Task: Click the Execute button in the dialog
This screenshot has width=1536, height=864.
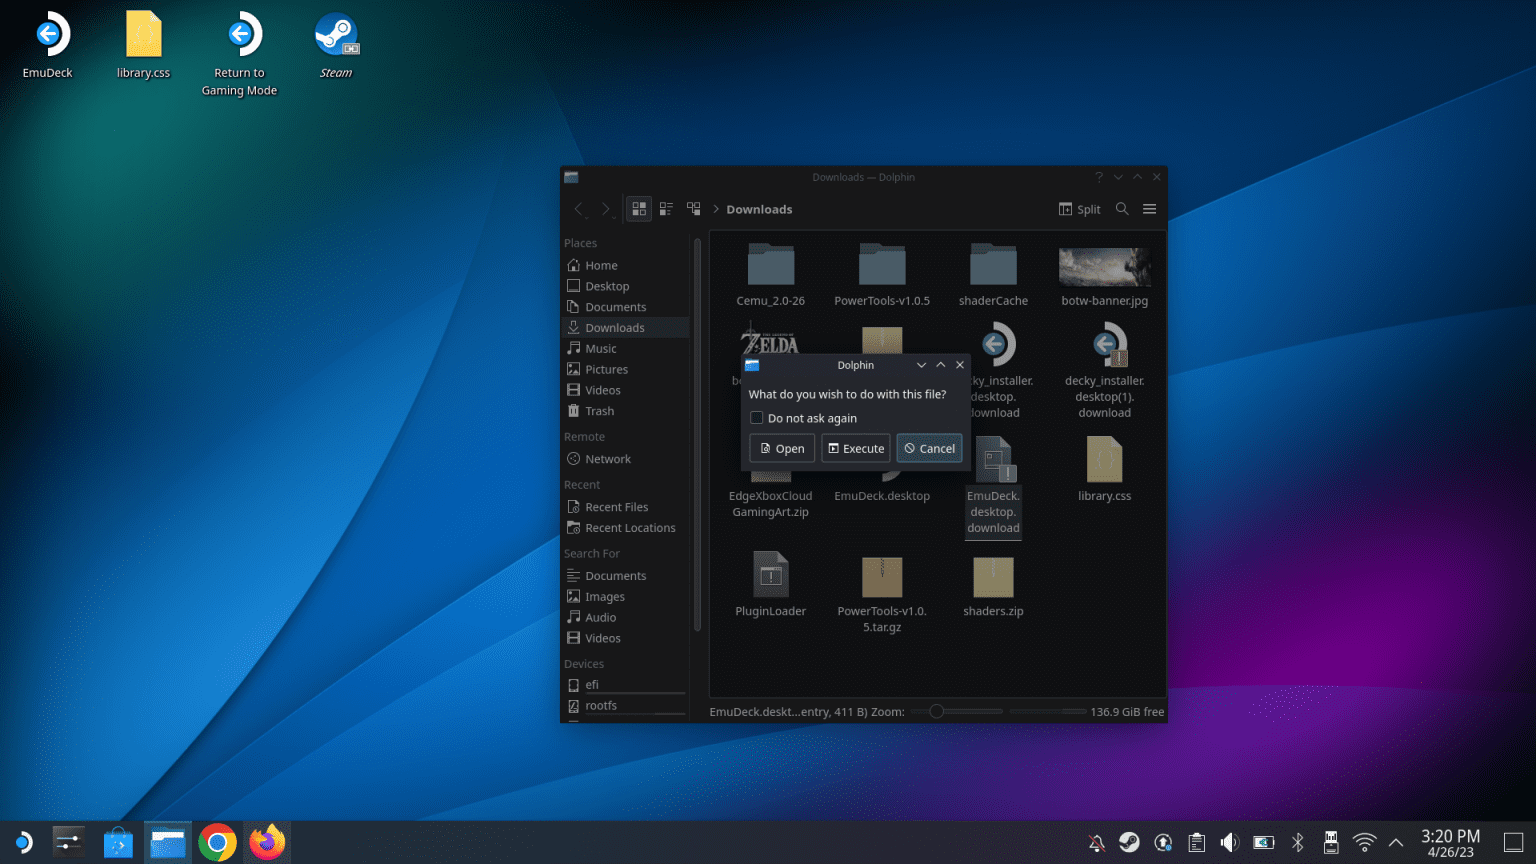Action: pyautogui.click(x=855, y=448)
